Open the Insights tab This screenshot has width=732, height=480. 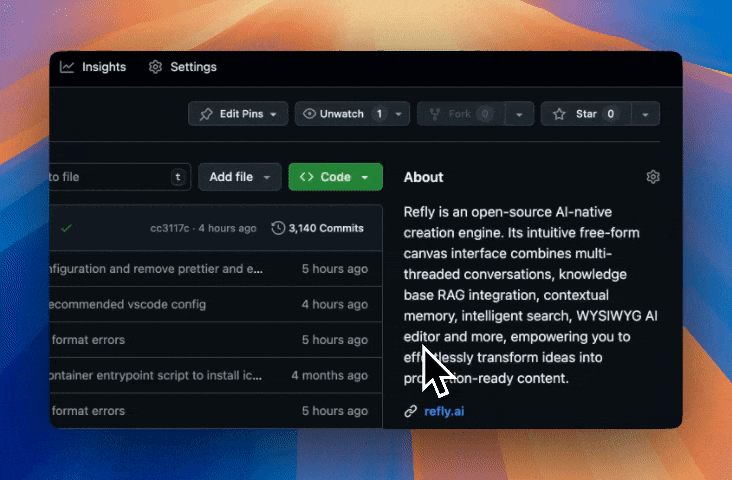tap(93, 67)
